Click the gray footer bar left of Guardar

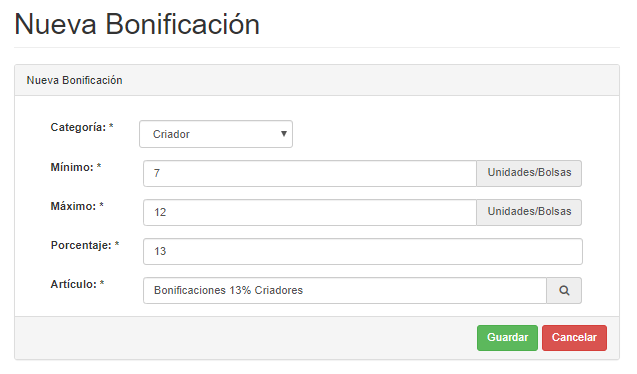[246, 338]
